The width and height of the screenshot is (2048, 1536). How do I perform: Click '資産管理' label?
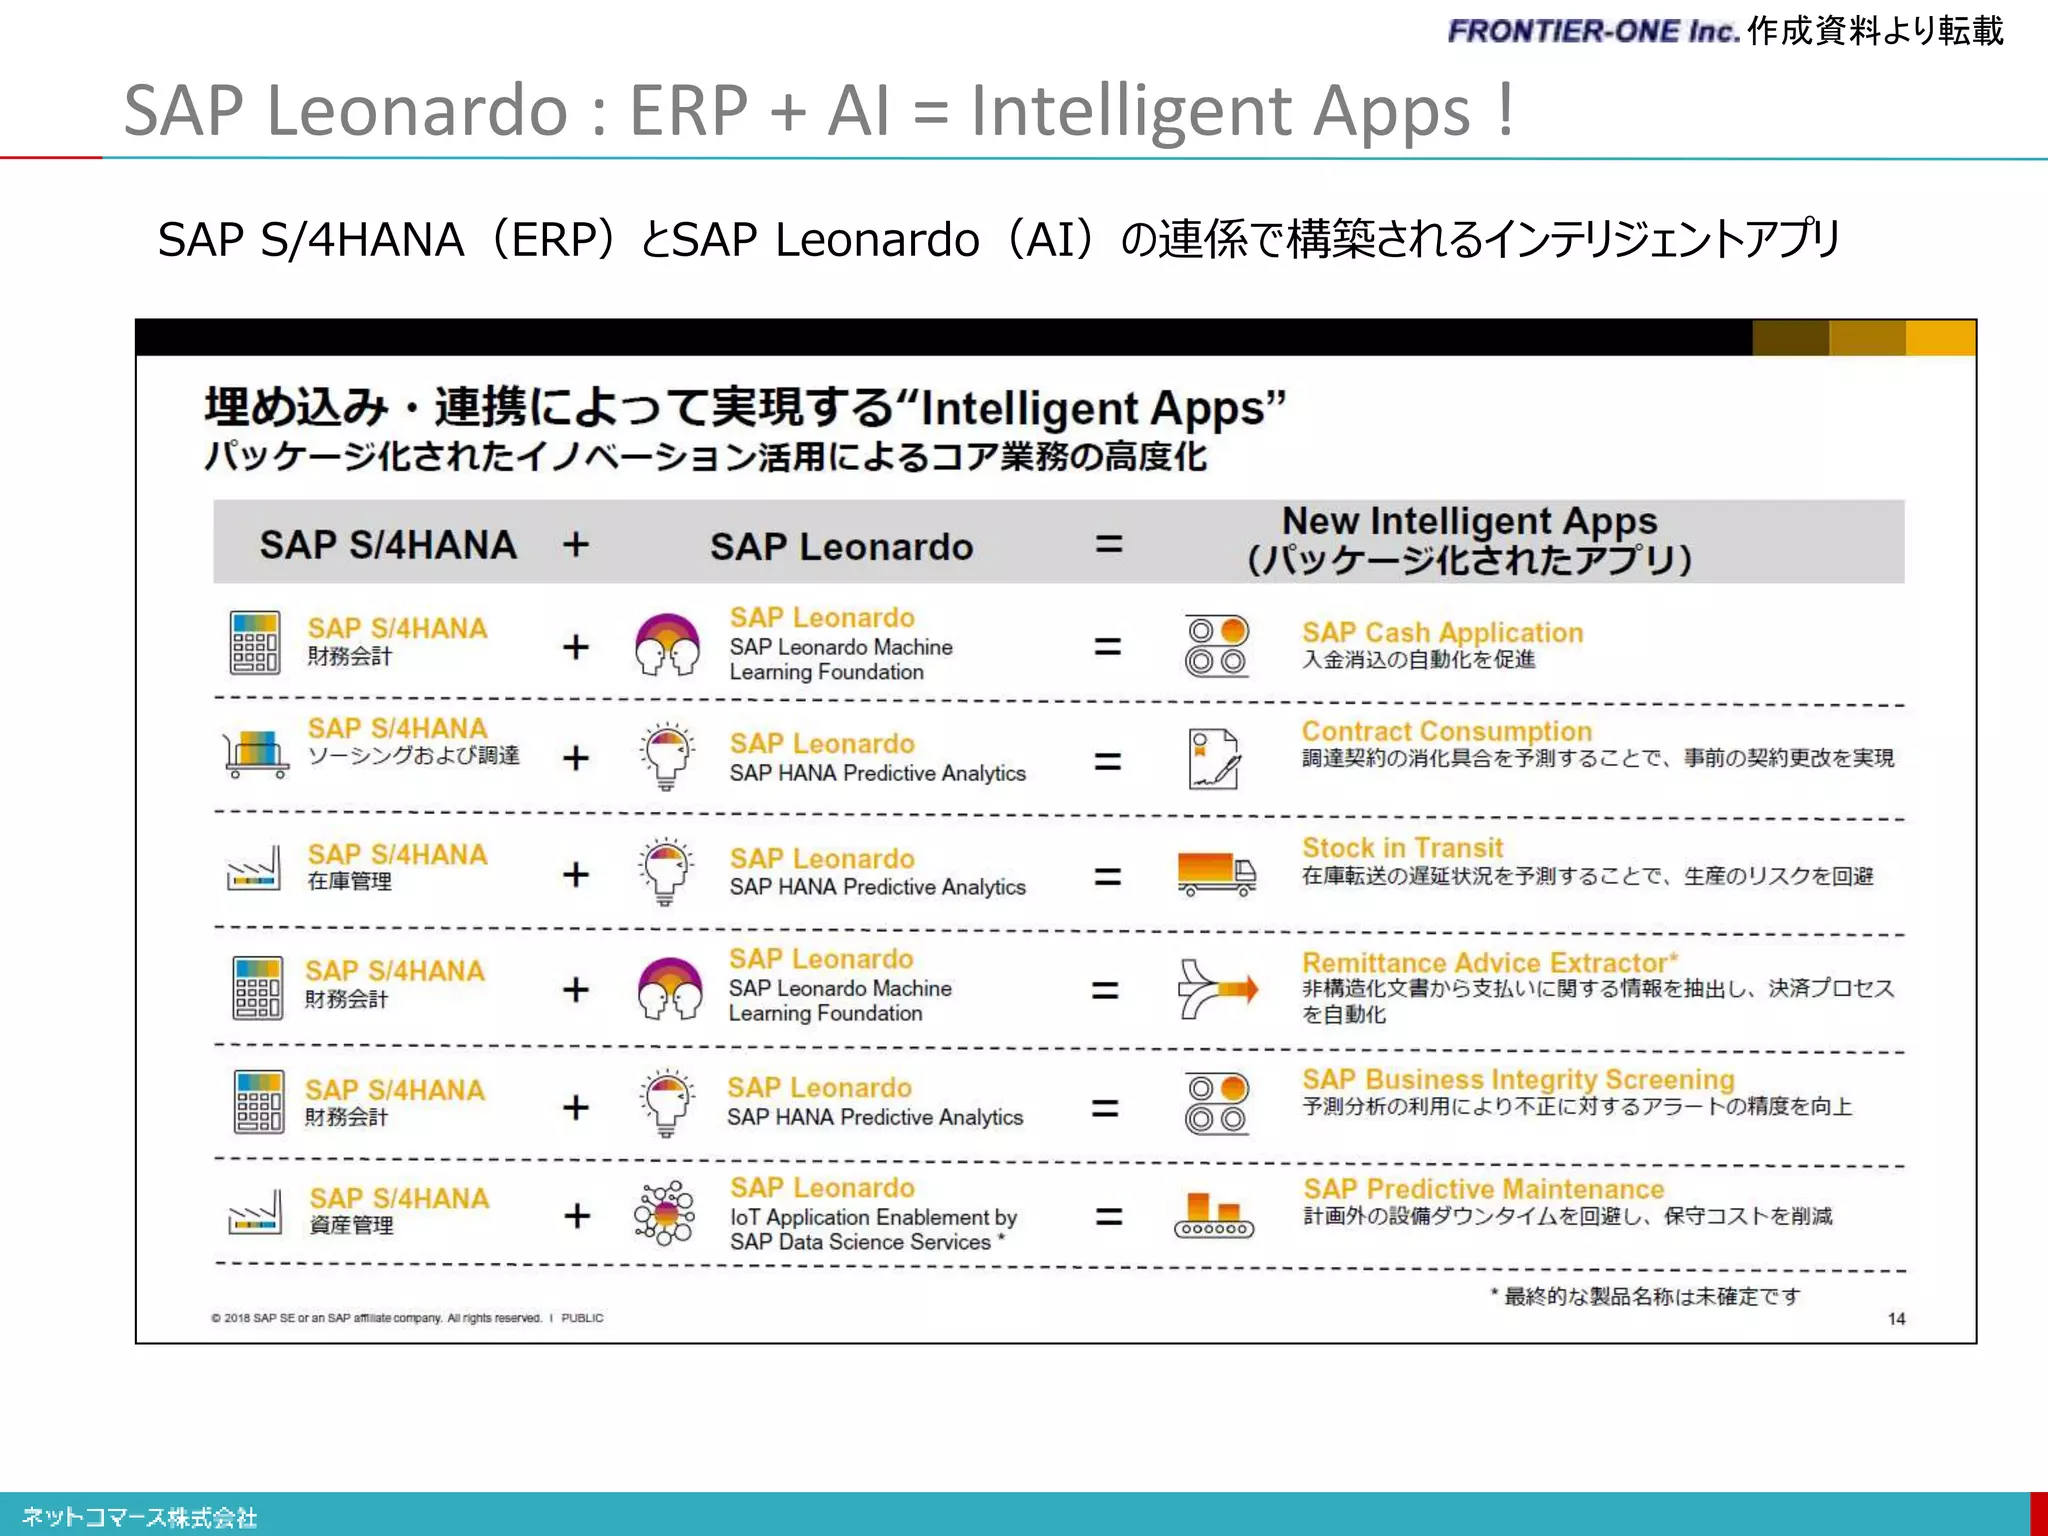tap(351, 1225)
